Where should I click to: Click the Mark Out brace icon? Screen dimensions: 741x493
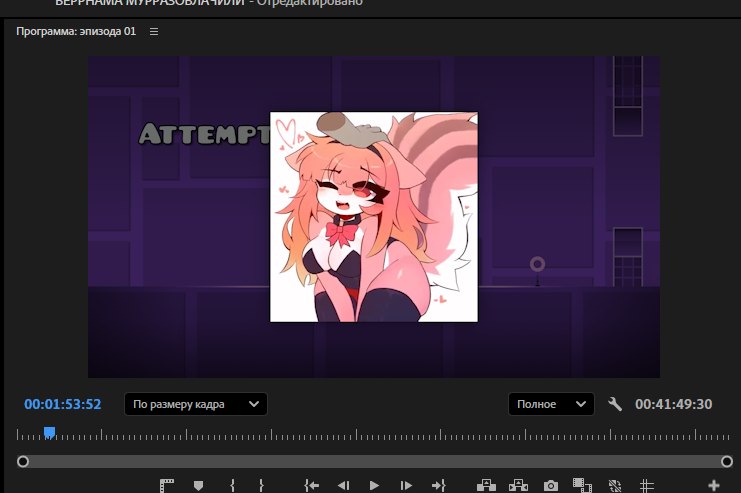pyautogui.click(x=261, y=485)
